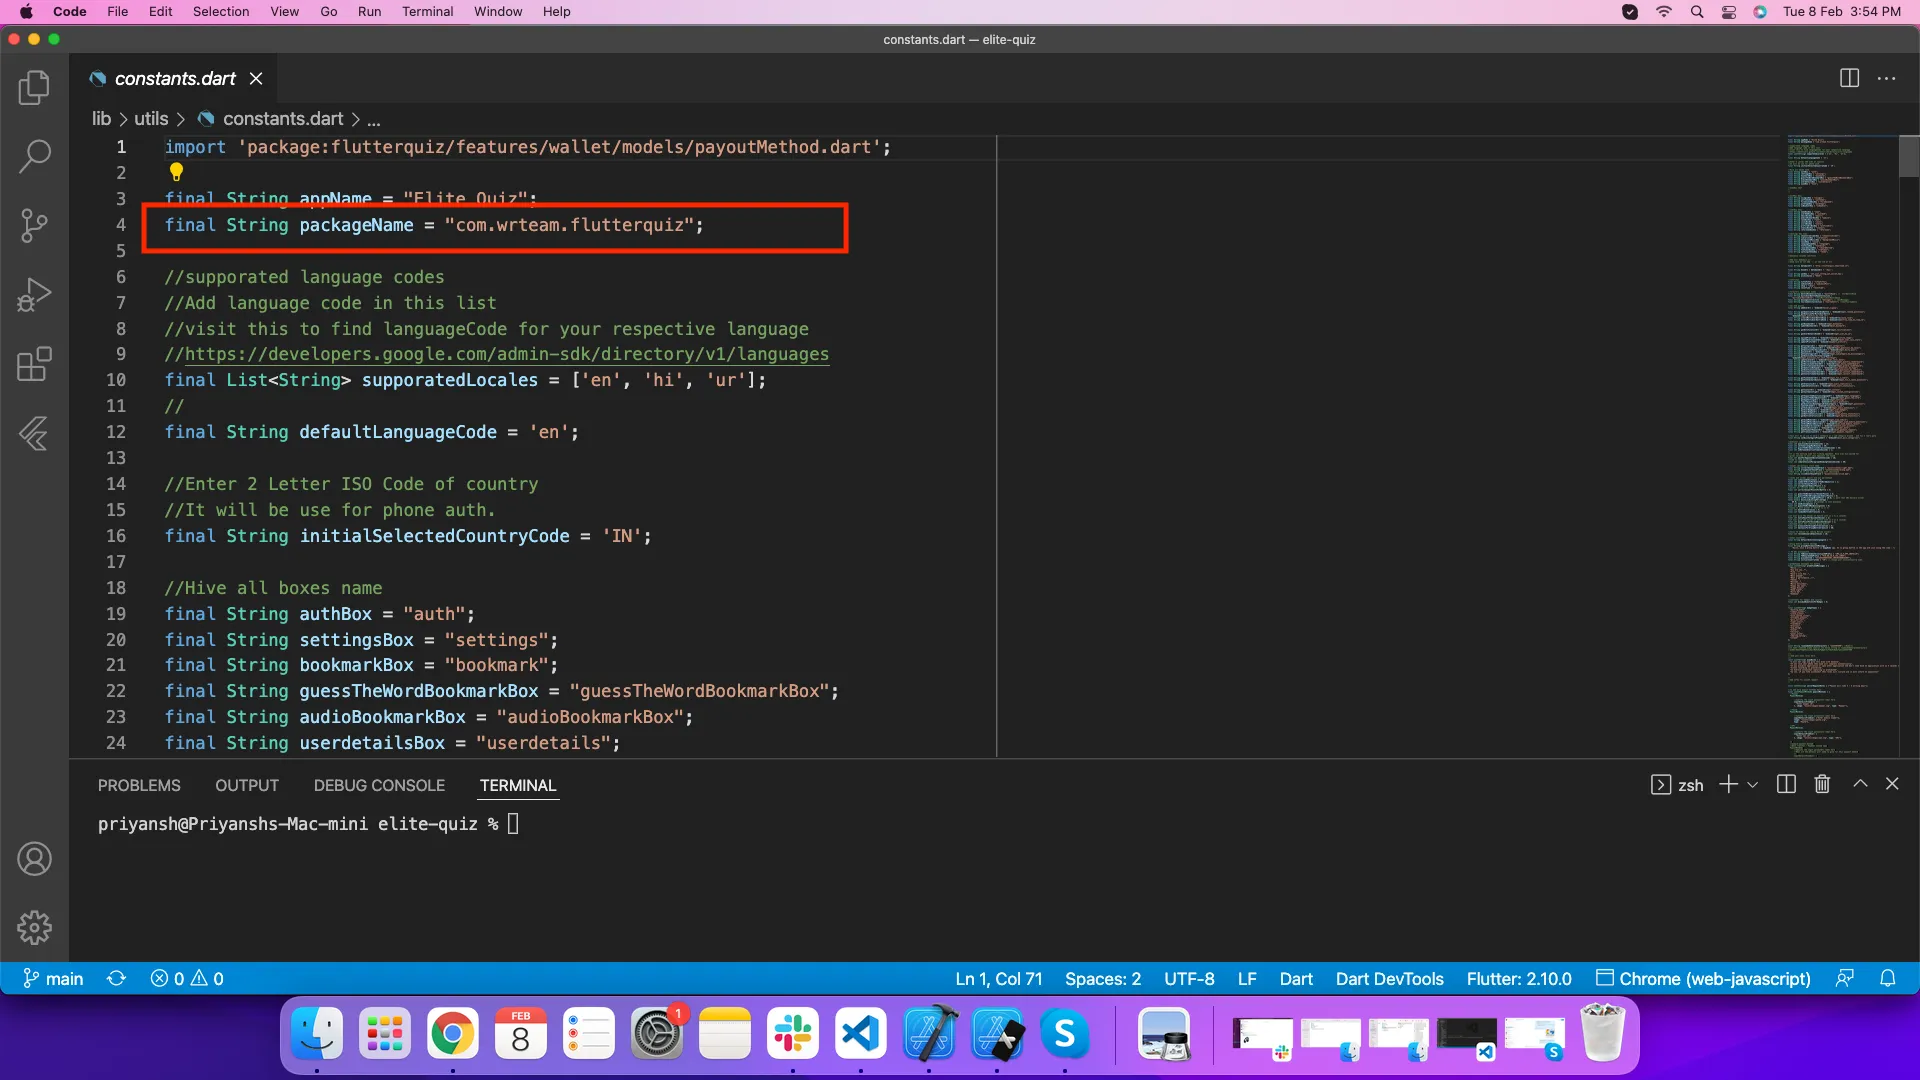Open editor More Actions ellipsis menu
The width and height of the screenshot is (1920, 1080).
point(1887,78)
